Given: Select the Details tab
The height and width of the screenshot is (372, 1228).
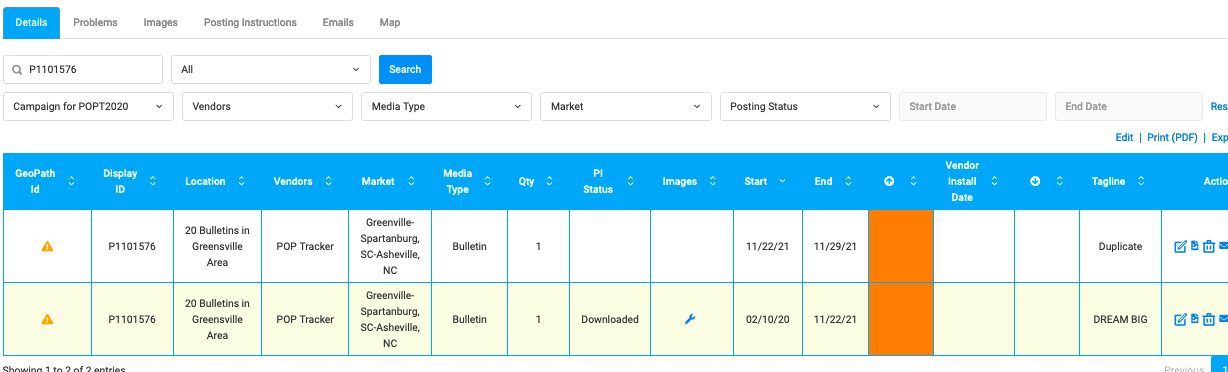Looking at the screenshot, I should (32, 22).
